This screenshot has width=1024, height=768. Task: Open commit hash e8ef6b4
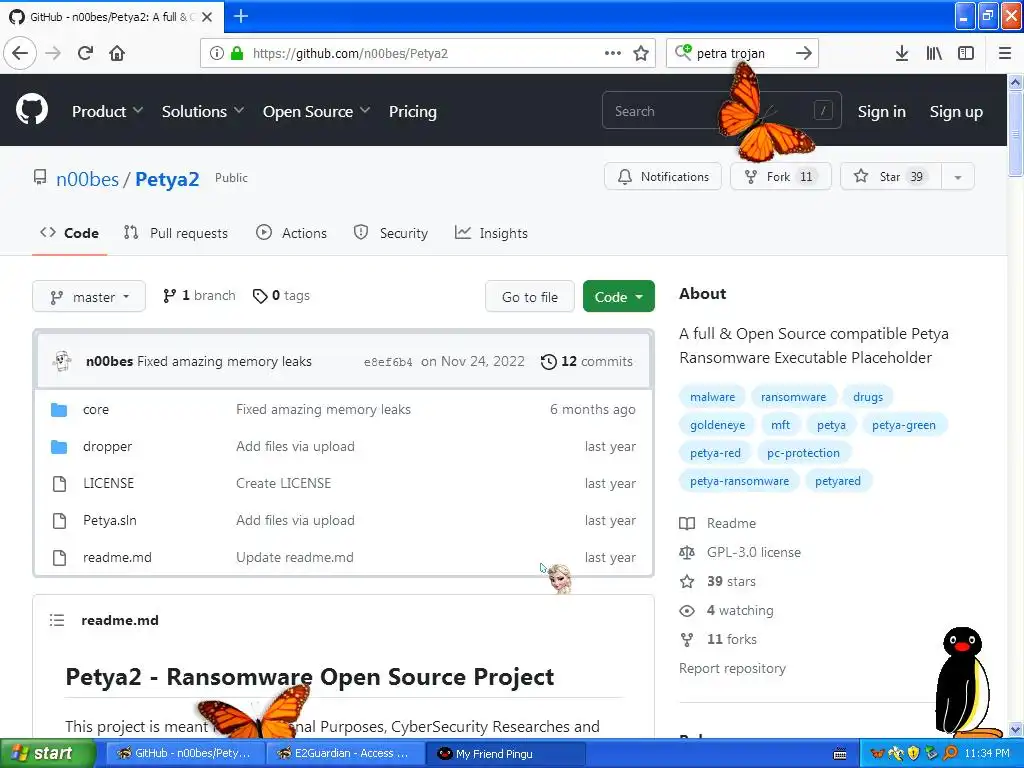click(x=388, y=362)
